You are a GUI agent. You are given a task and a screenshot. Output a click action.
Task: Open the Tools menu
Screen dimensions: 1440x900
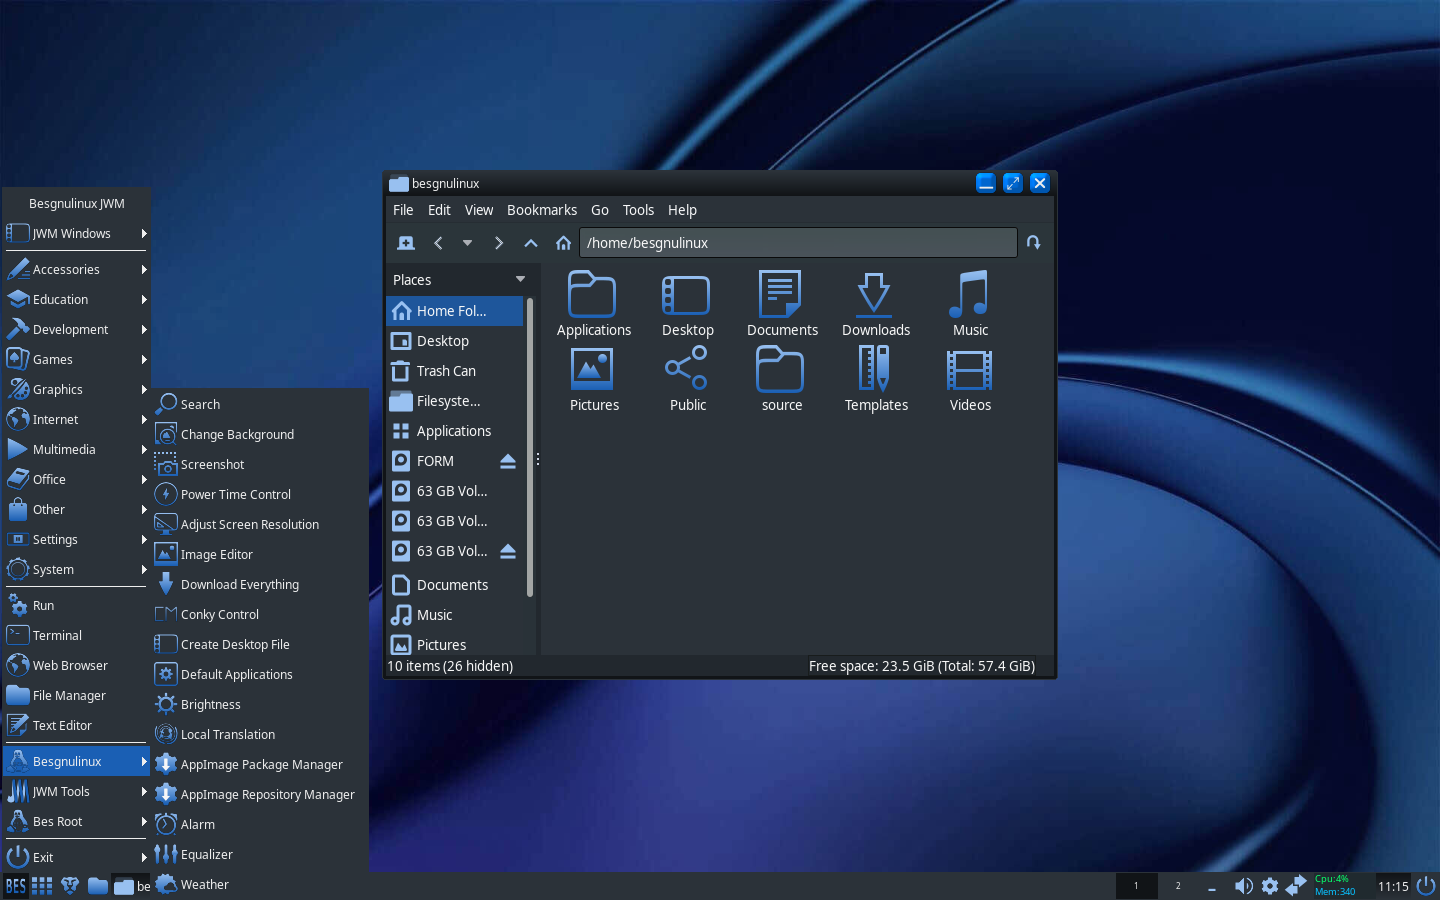(x=638, y=210)
